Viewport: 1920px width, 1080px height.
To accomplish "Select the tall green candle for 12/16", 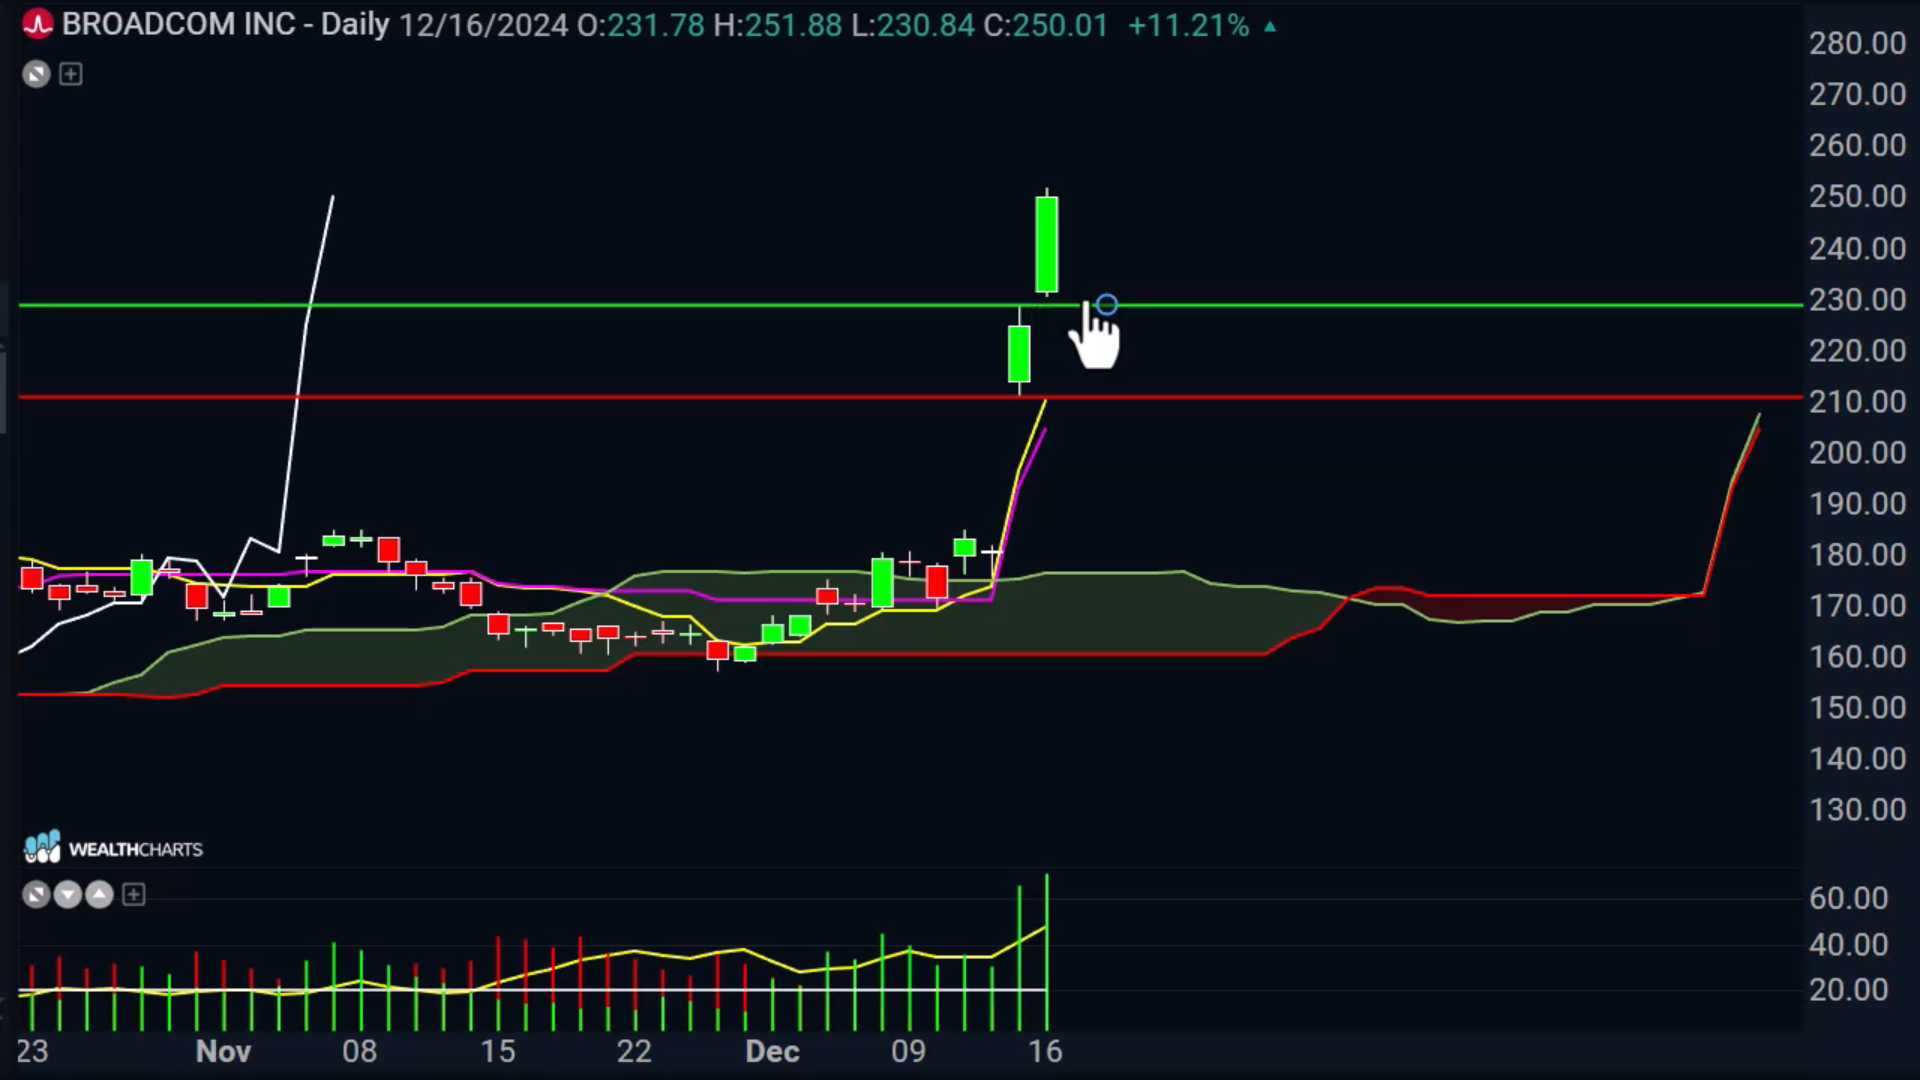I will click(x=1047, y=244).
